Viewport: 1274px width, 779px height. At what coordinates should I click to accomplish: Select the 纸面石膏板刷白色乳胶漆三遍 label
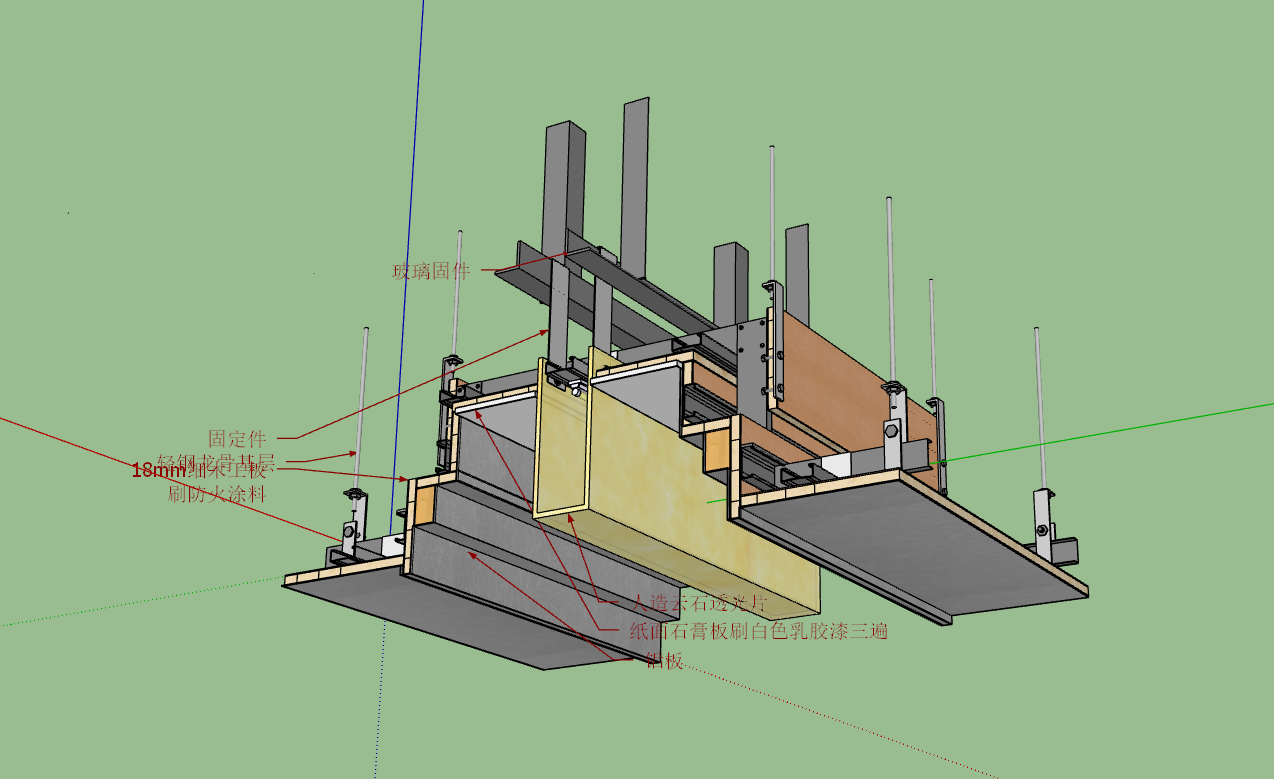(759, 631)
